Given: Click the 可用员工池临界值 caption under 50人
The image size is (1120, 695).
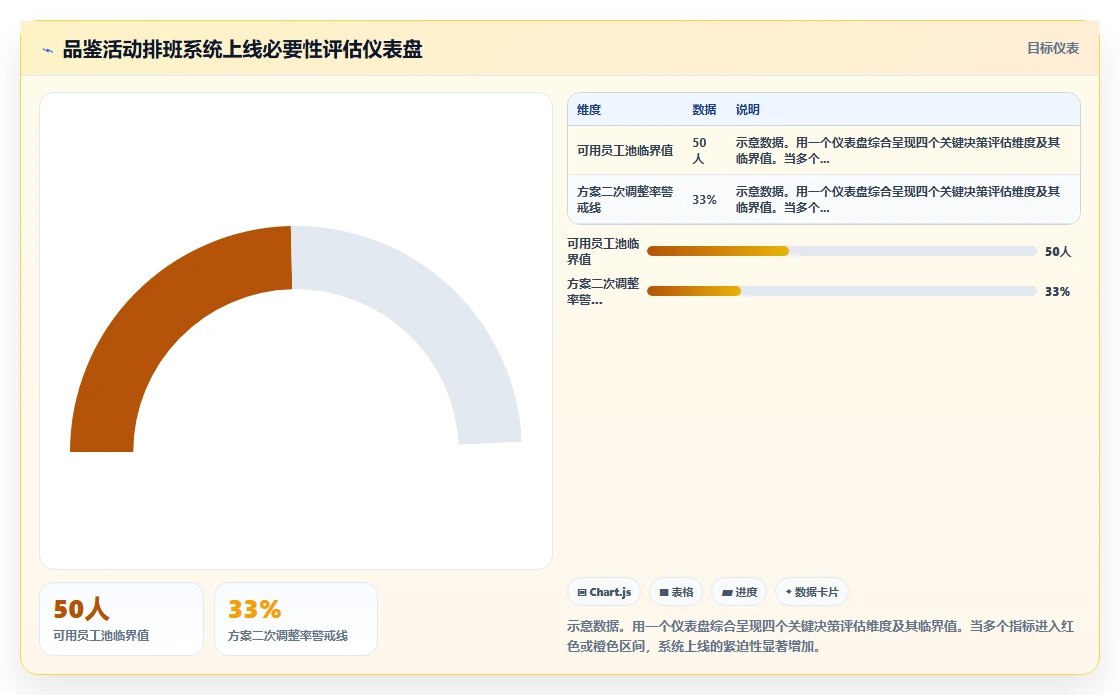Looking at the screenshot, I should point(101,636).
